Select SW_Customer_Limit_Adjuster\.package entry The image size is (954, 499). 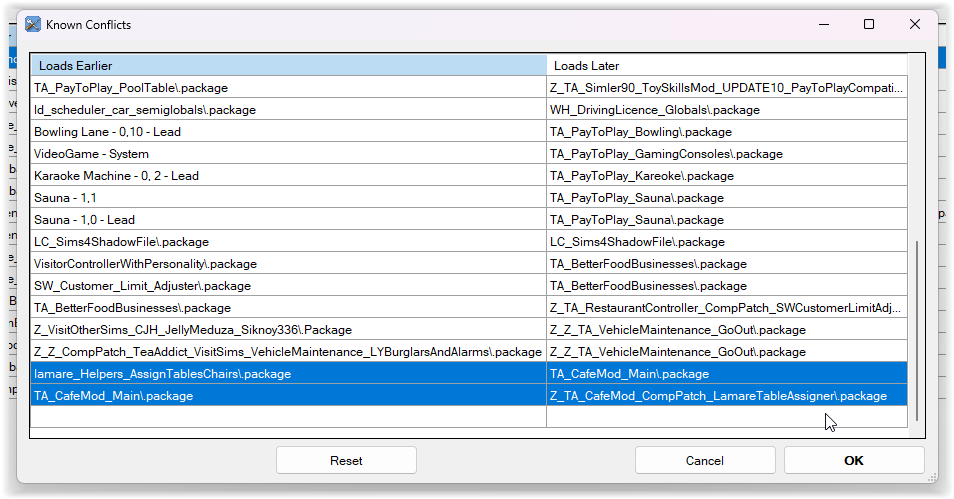[x=142, y=286]
